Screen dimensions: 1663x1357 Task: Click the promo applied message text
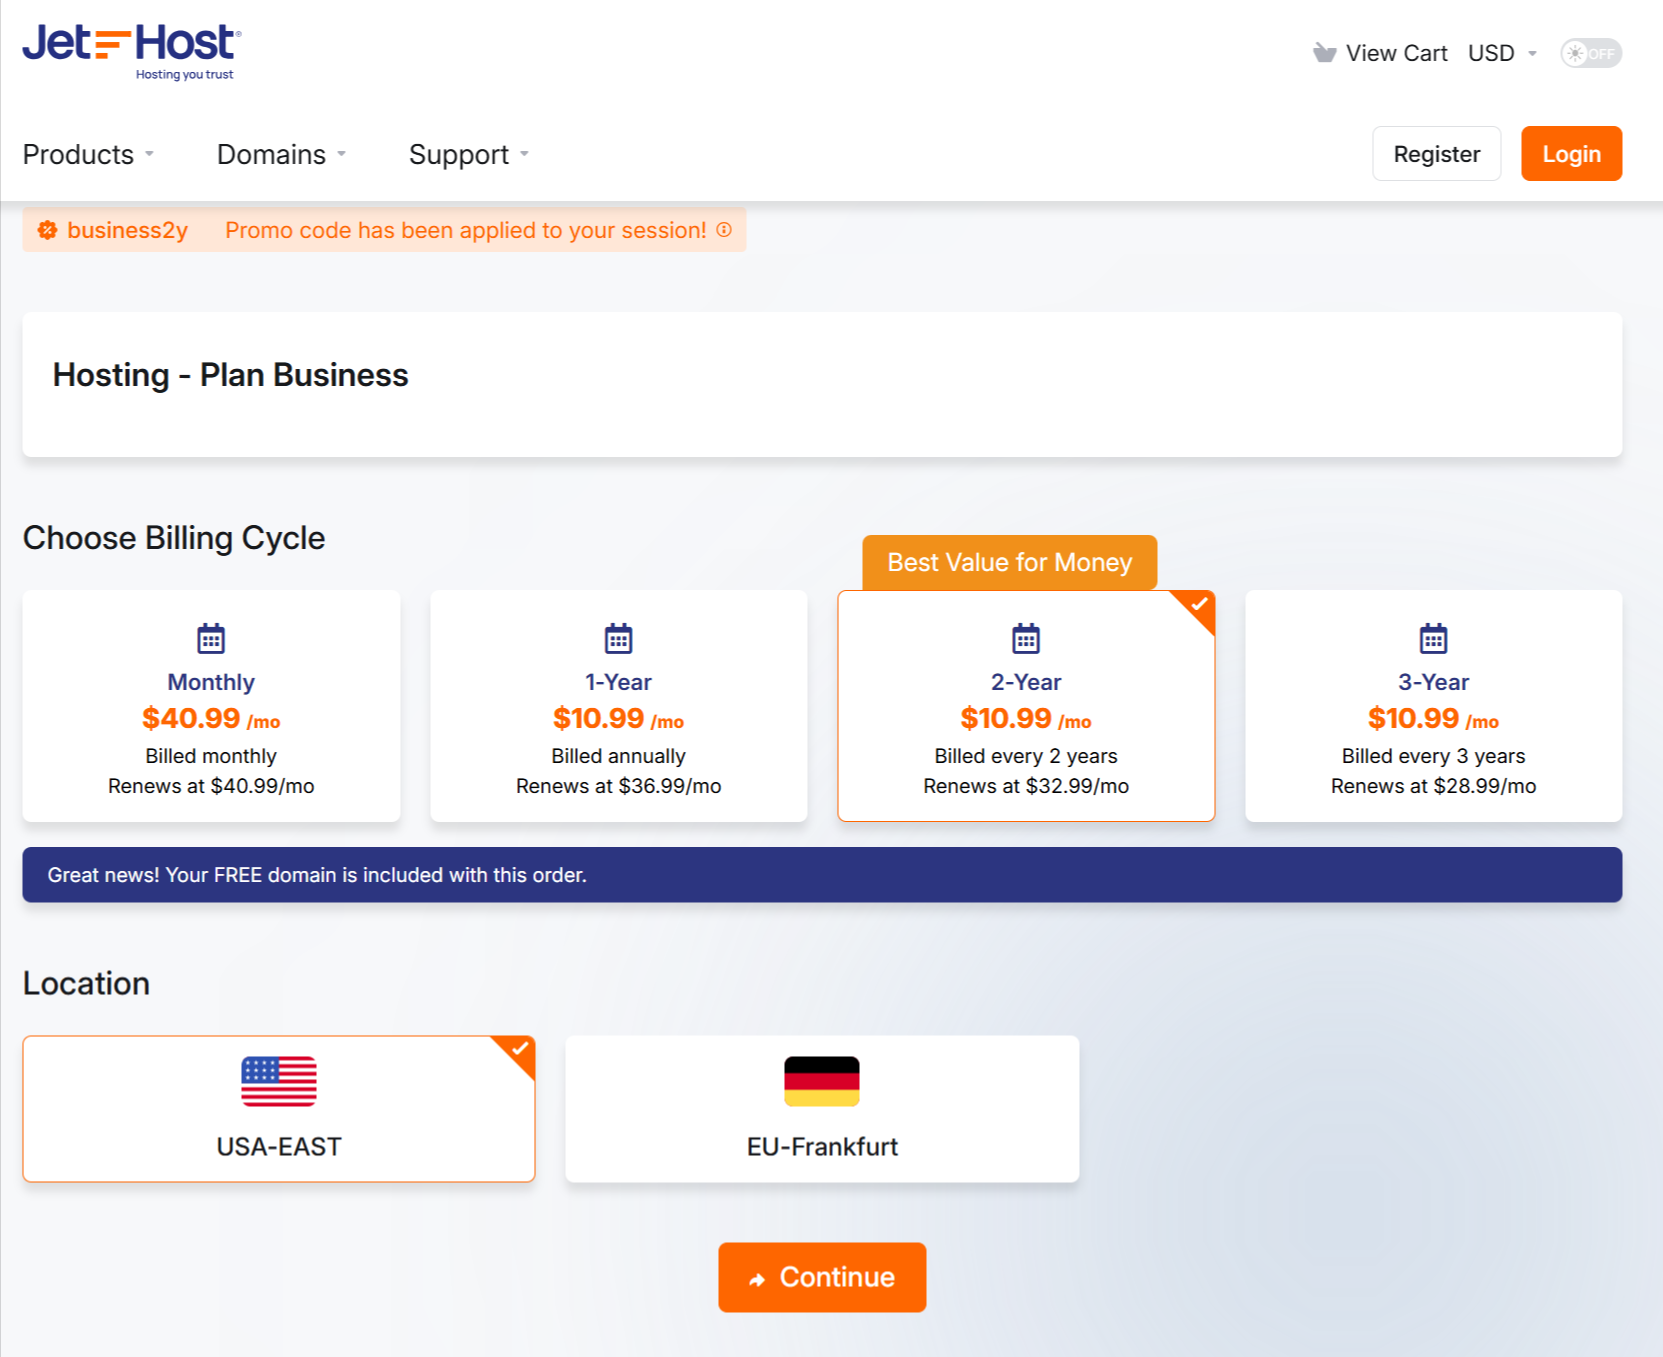[x=466, y=230]
